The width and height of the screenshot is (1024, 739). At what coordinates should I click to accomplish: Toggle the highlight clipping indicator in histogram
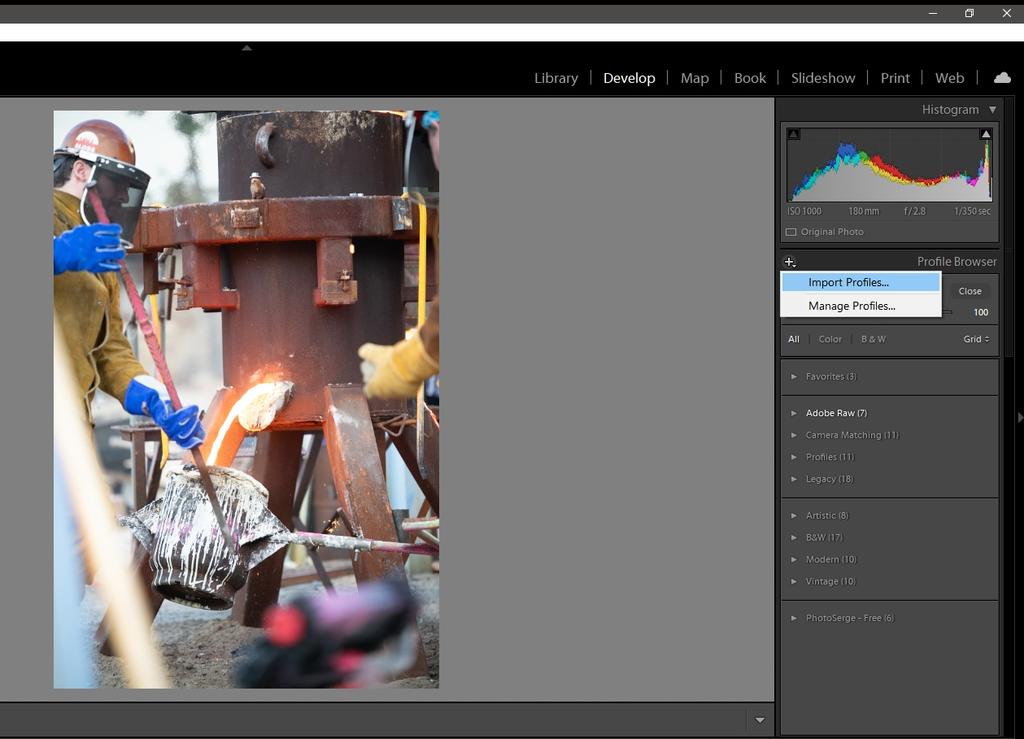coord(986,134)
